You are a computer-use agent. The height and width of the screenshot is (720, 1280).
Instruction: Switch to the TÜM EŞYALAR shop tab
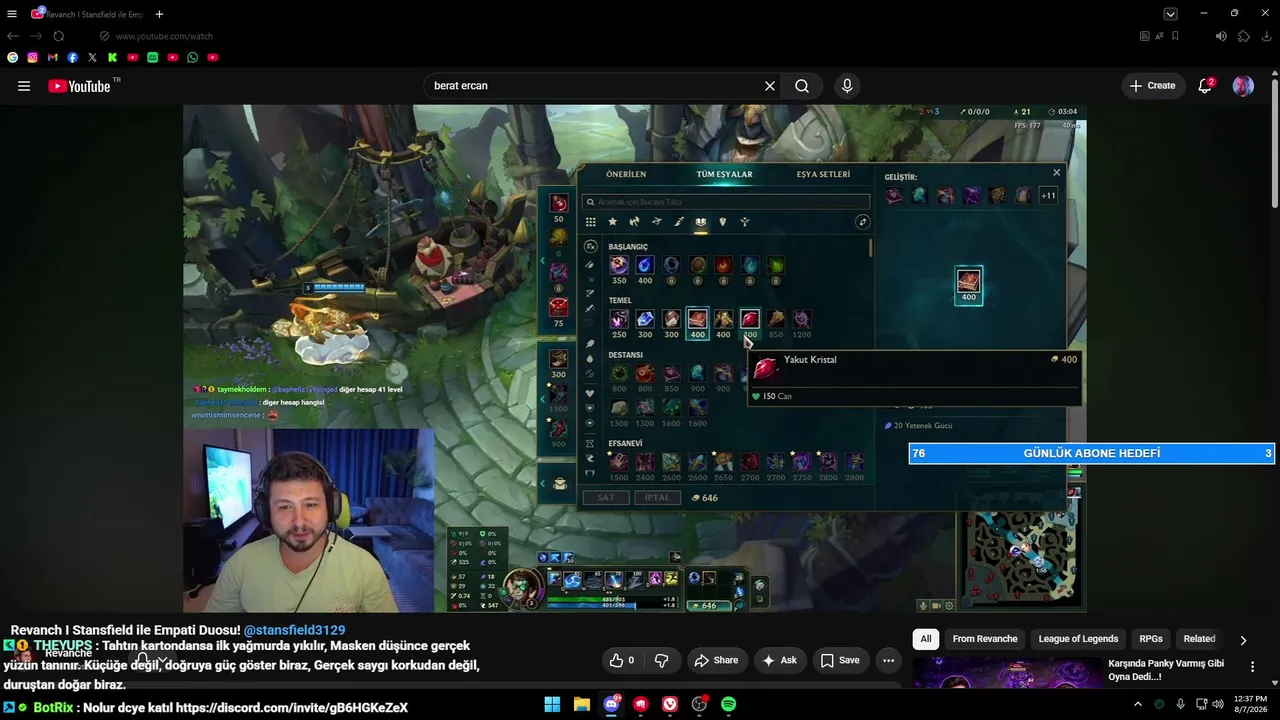click(x=724, y=174)
